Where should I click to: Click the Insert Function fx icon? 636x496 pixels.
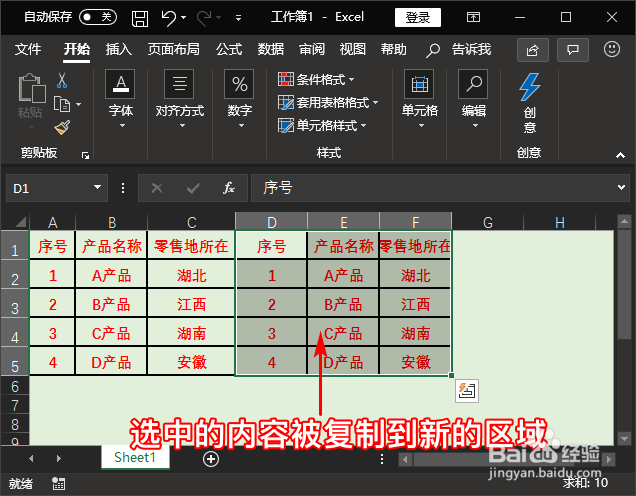click(x=229, y=188)
